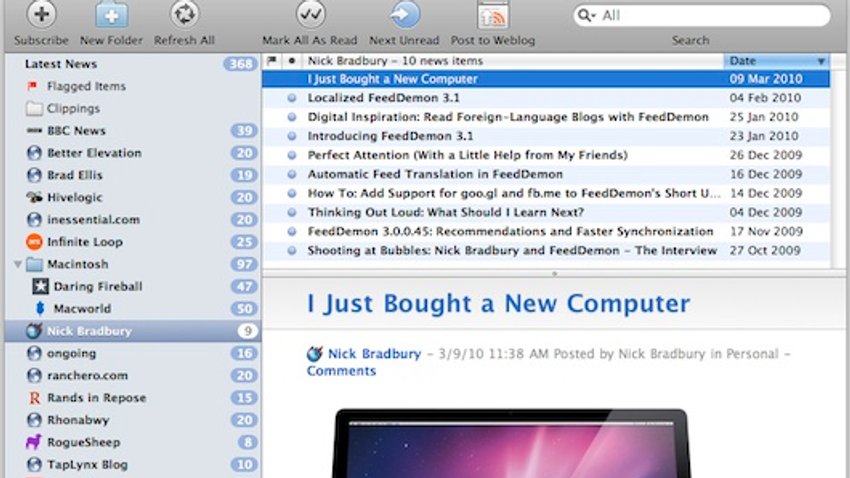Click the computer image in article
The image size is (850, 478).
click(512, 443)
